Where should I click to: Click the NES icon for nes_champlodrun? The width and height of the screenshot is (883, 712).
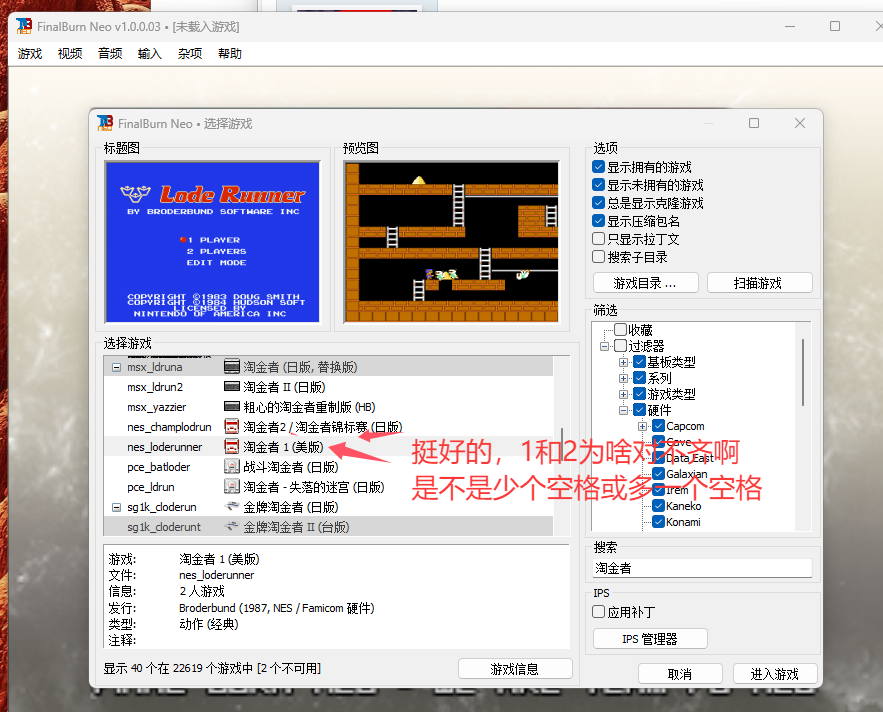pos(231,426)
